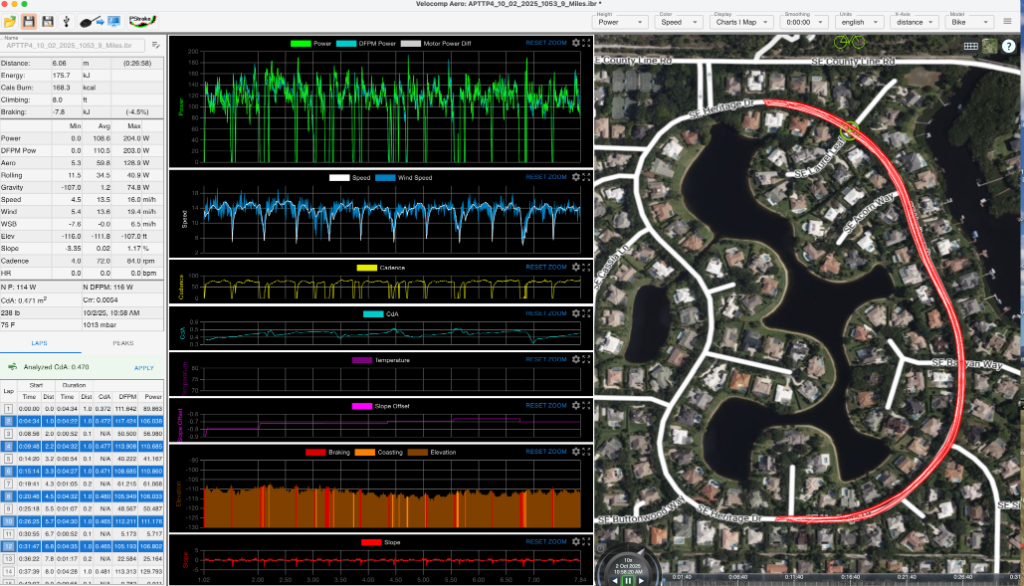Viewport: 1024px width, 586px height.
Task: Open the map help question mark
Action: pos(1008,46)
